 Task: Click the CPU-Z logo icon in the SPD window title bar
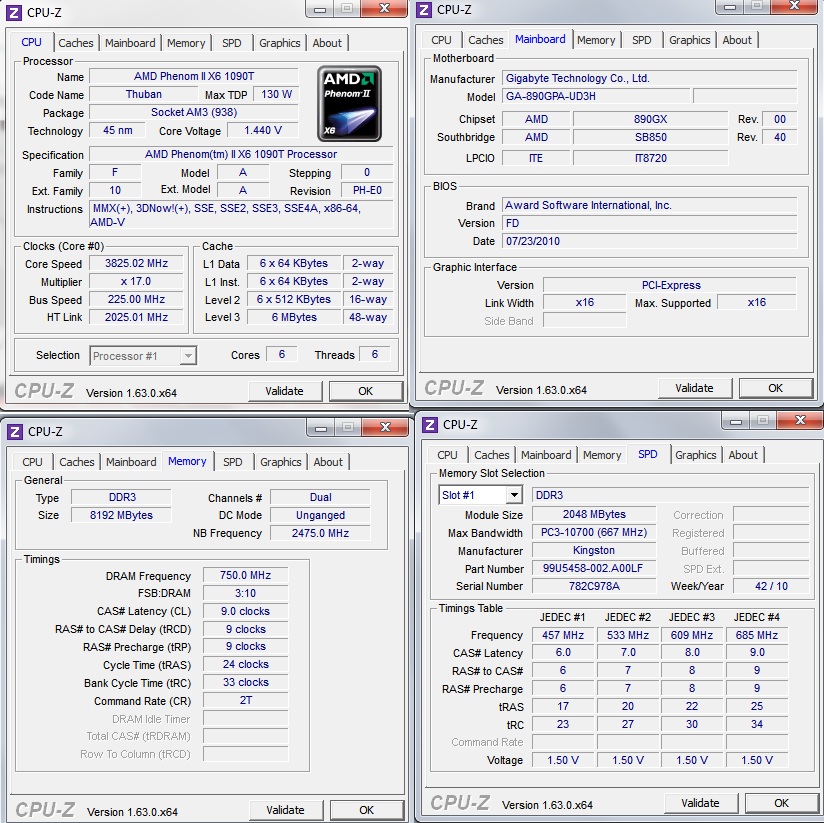click(x=429, y=424)
